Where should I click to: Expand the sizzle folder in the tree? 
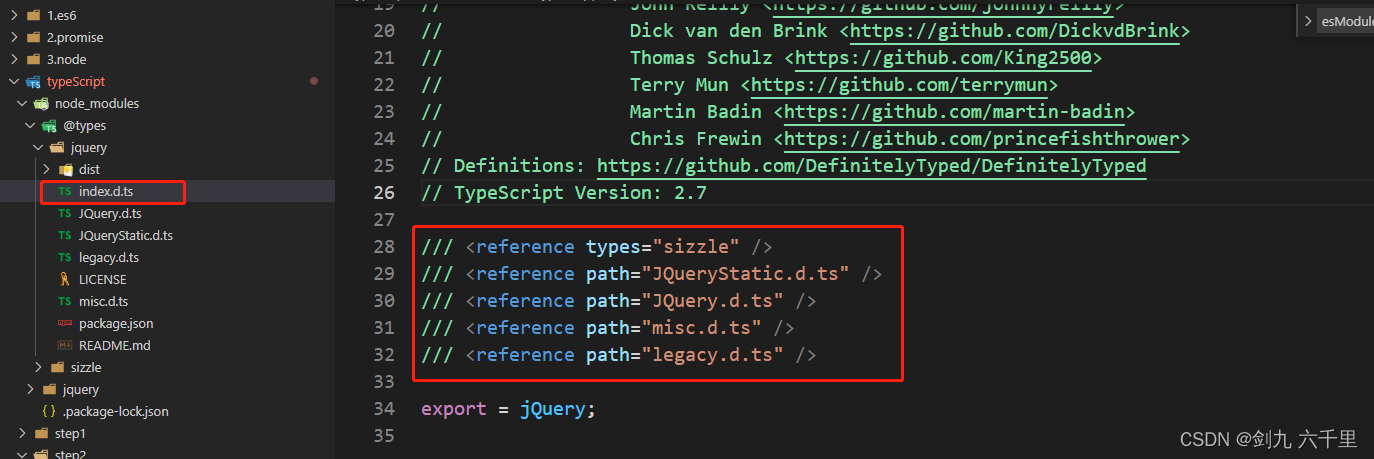click(x=38, y=367)
